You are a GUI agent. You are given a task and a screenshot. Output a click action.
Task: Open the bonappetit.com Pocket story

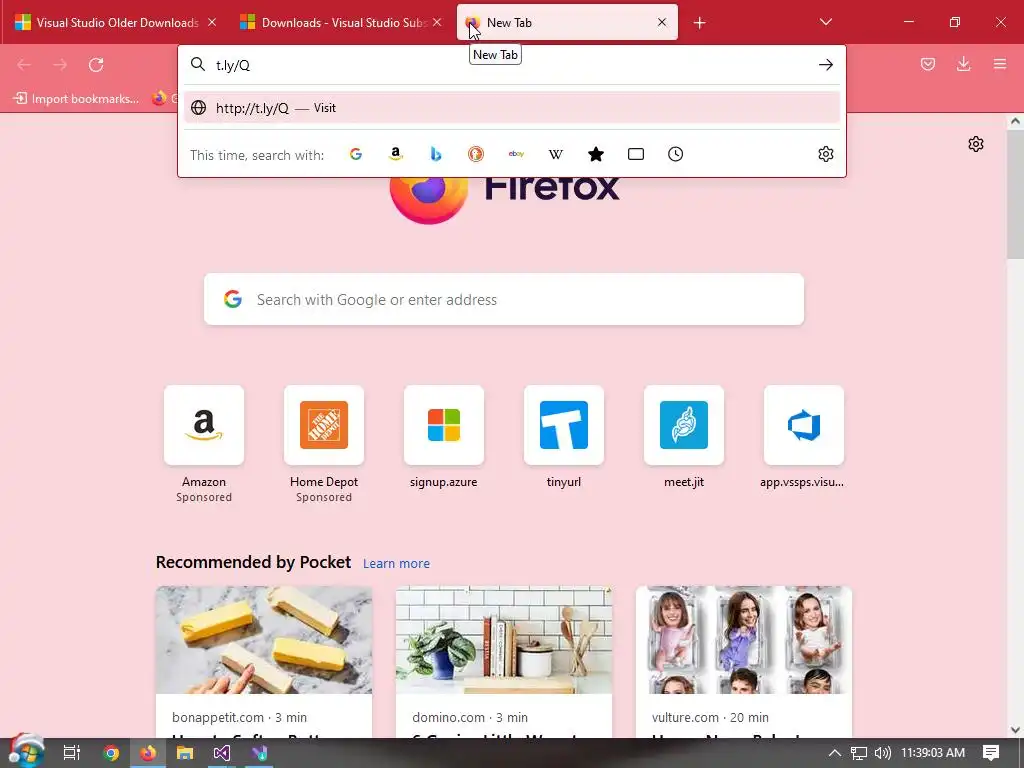264,662
